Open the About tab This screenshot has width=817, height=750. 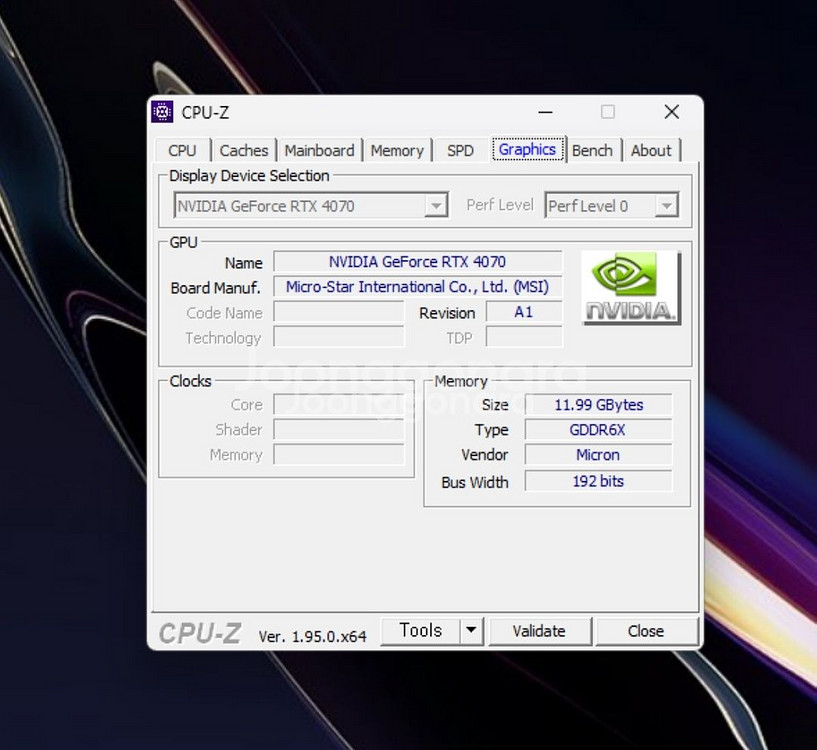(651, 151)
